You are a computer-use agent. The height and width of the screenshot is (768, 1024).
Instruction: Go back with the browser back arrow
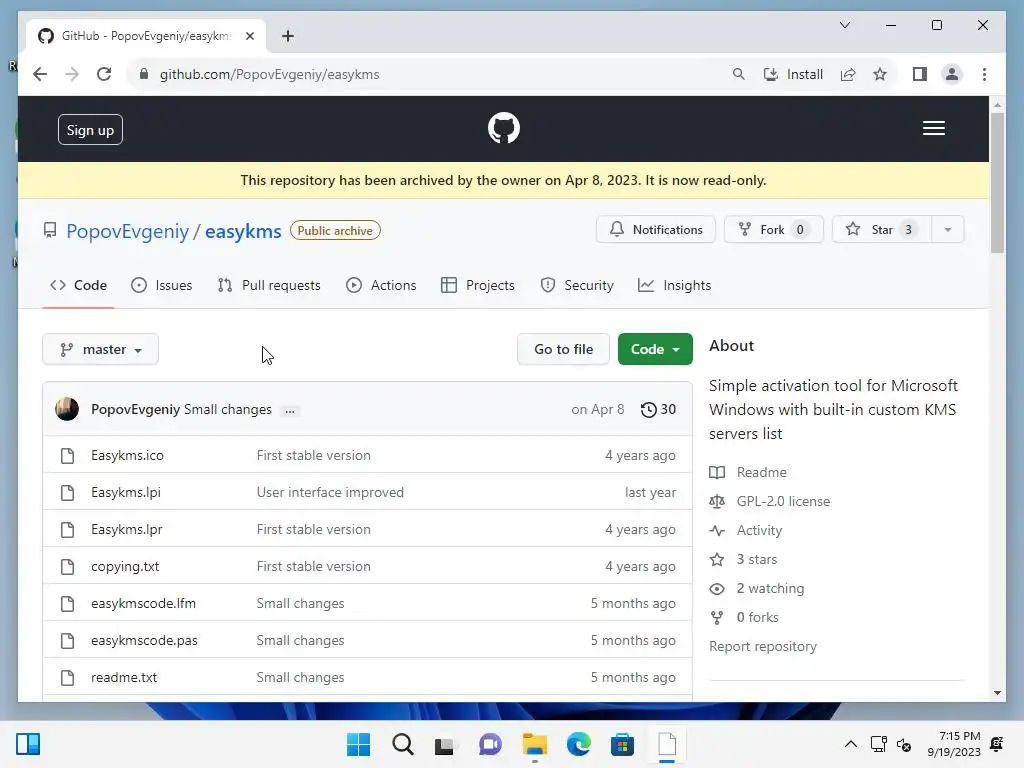pos(40,74)
